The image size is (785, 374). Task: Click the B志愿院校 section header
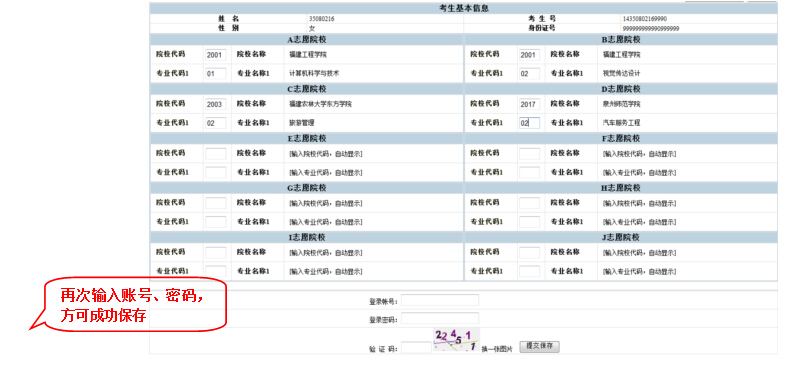tap(621, 40)
